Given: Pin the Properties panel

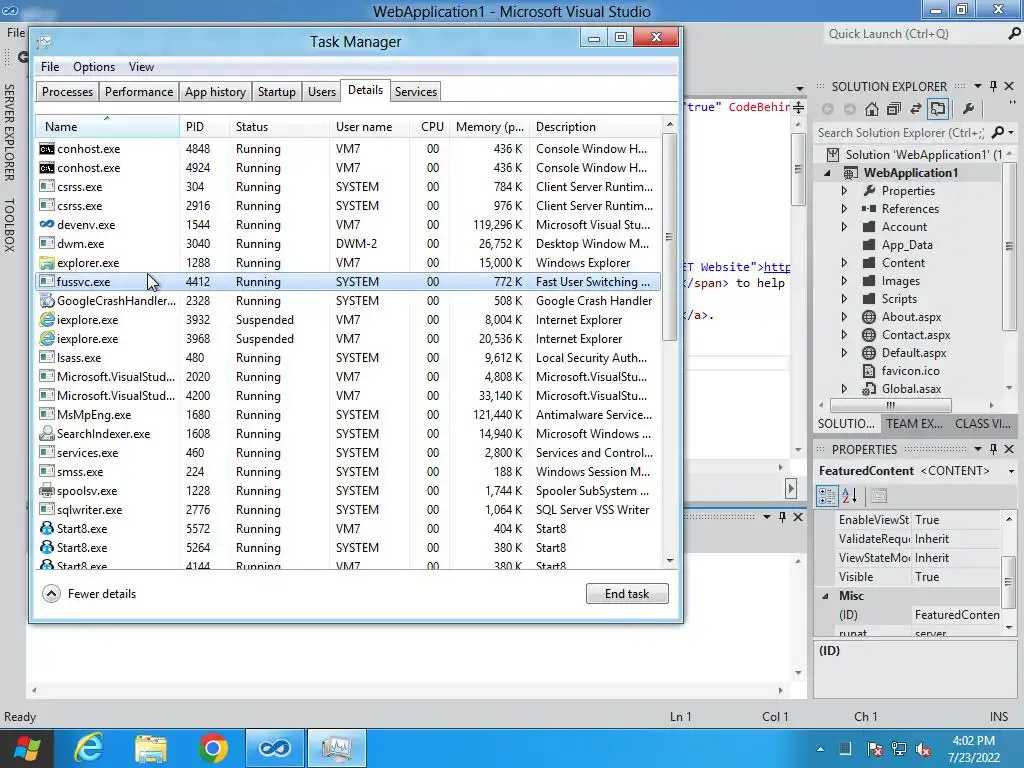Looking at the screenshot, I should click(x=993, y=449).
